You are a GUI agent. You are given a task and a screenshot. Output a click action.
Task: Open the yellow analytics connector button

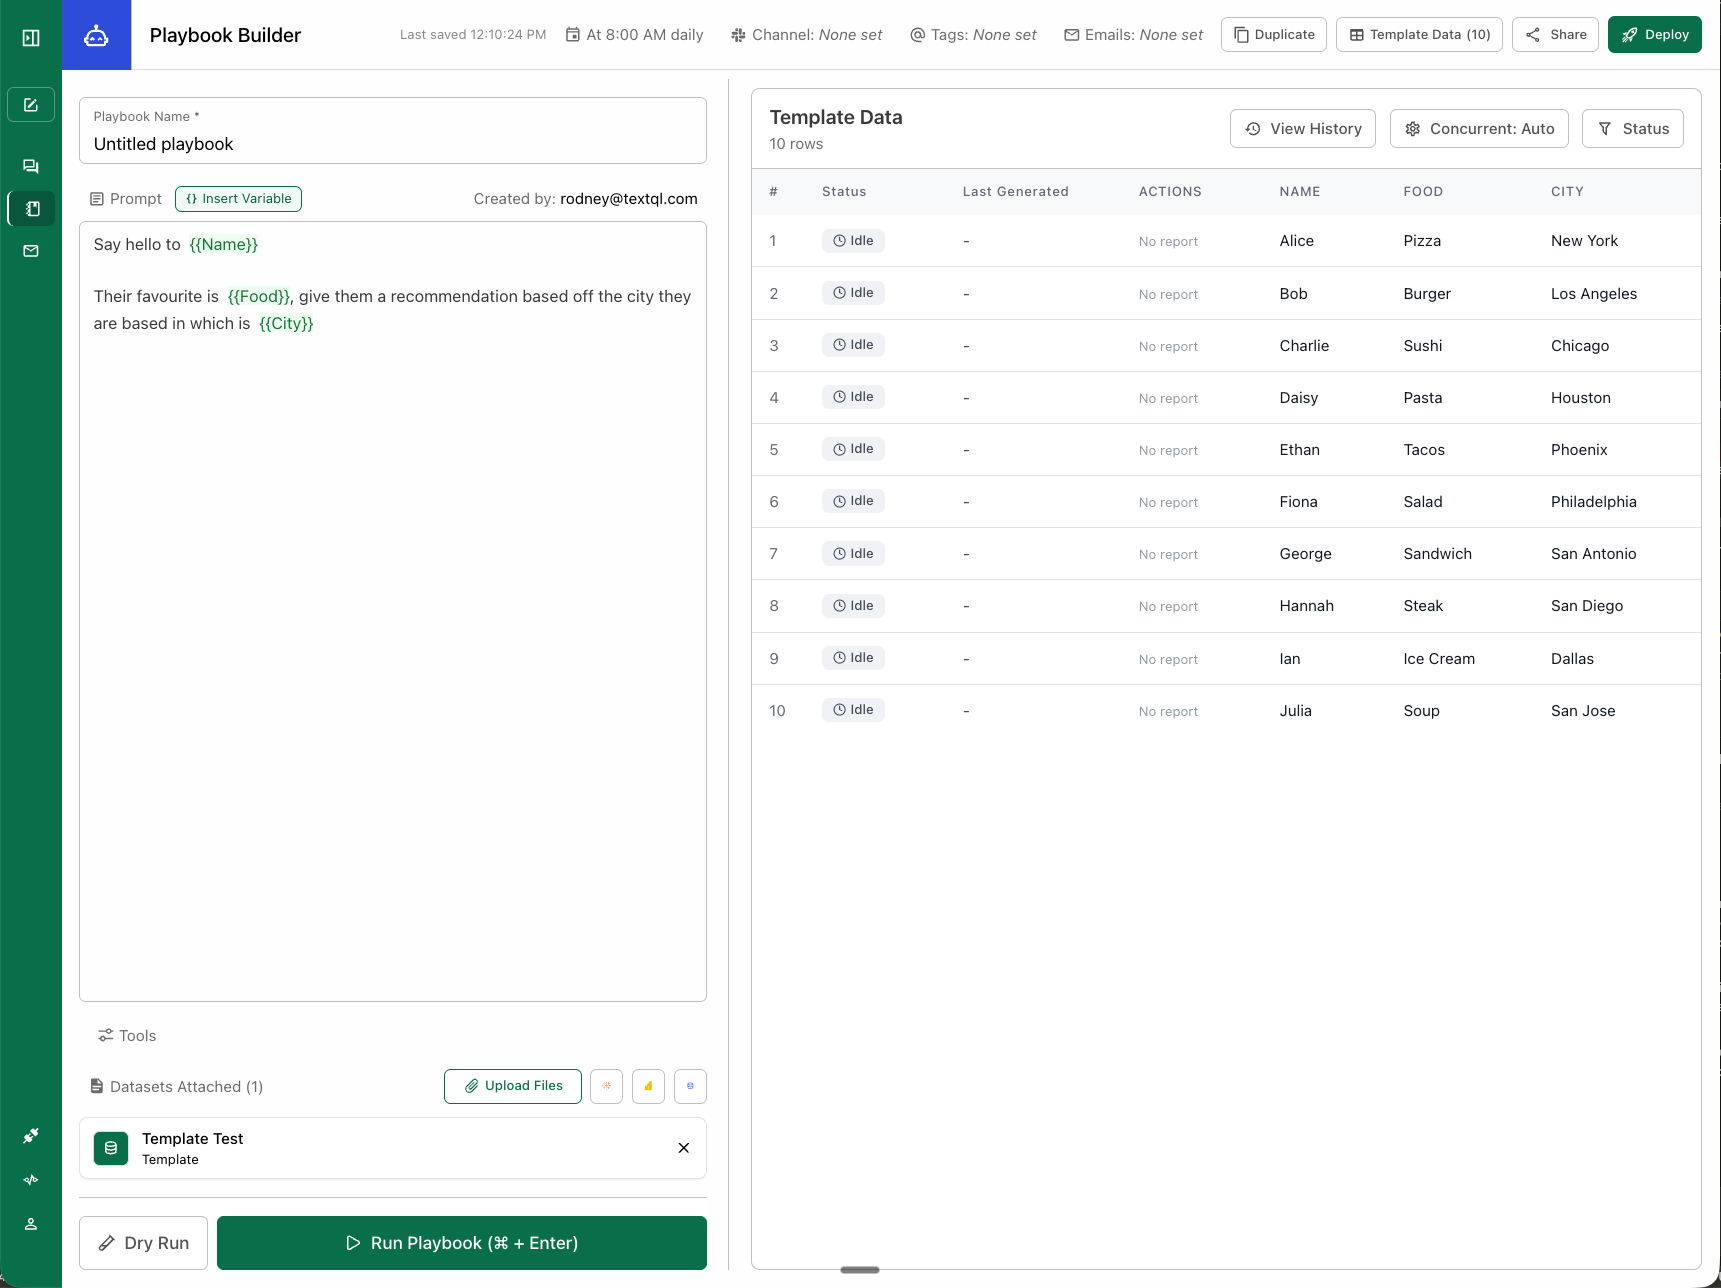point(648,1086)
